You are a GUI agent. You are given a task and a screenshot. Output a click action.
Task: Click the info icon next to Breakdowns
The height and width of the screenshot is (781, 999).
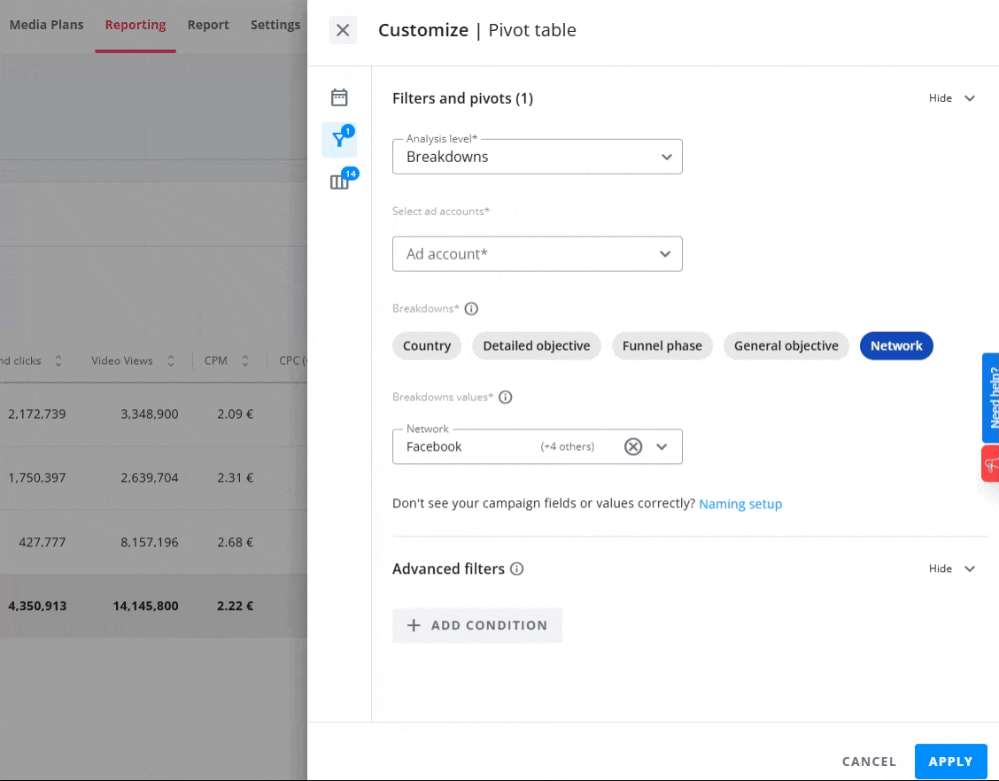[x=471, y=309]
